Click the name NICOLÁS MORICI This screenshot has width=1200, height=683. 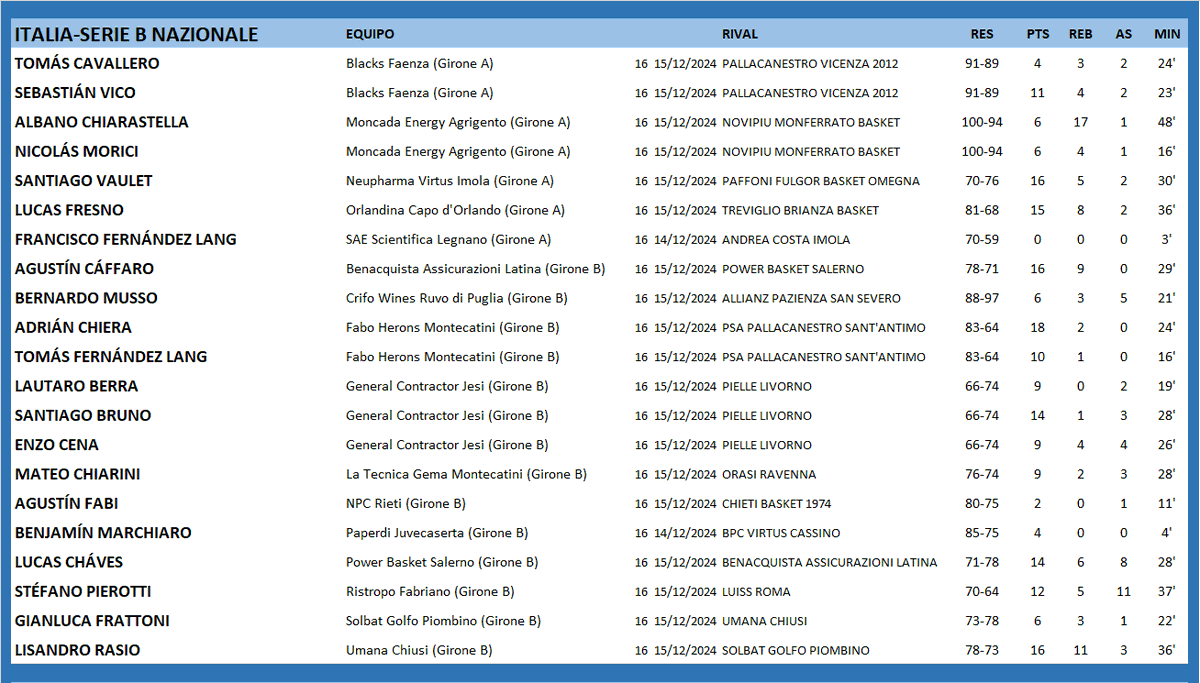tap(76, 151)
